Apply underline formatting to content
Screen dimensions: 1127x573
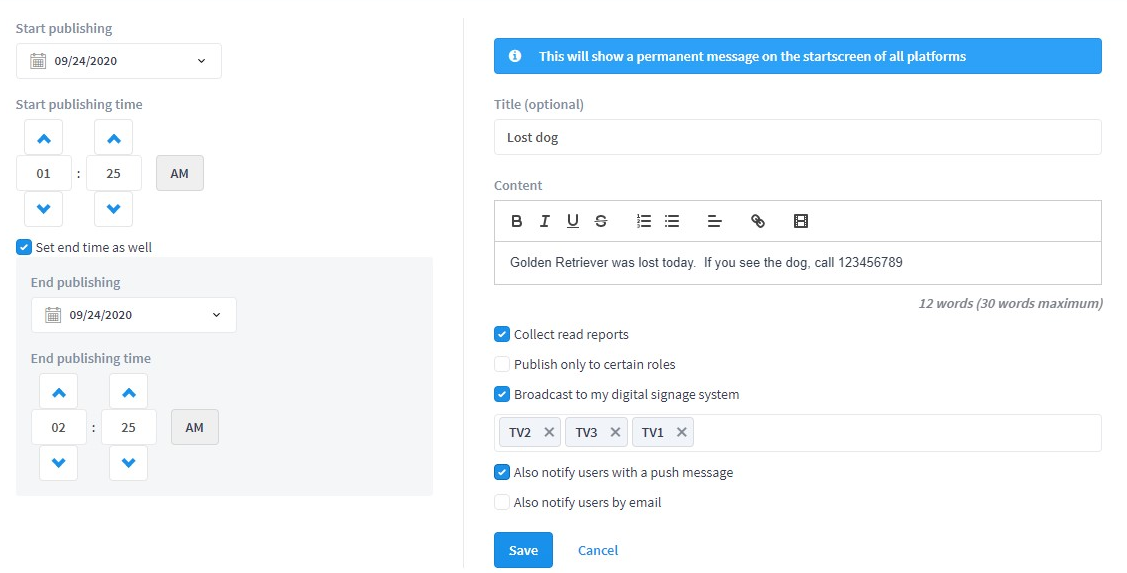pos(573,221)
